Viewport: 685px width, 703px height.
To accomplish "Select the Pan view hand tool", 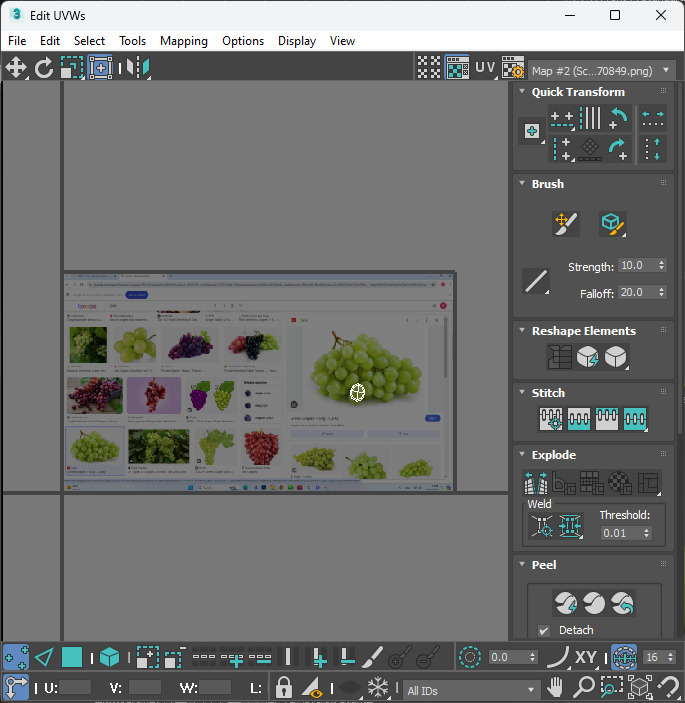I will pyautogui.click(x=555, y=686).
